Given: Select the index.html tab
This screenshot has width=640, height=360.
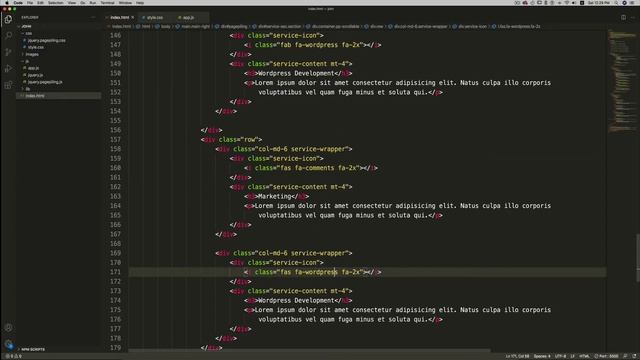Looking at the screenshot, I should click(x=120, y=18).
